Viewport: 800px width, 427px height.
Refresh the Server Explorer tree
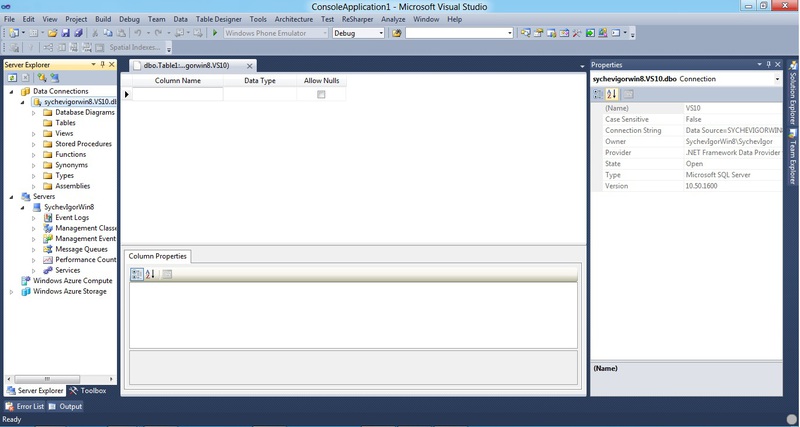tap(12, 78)
